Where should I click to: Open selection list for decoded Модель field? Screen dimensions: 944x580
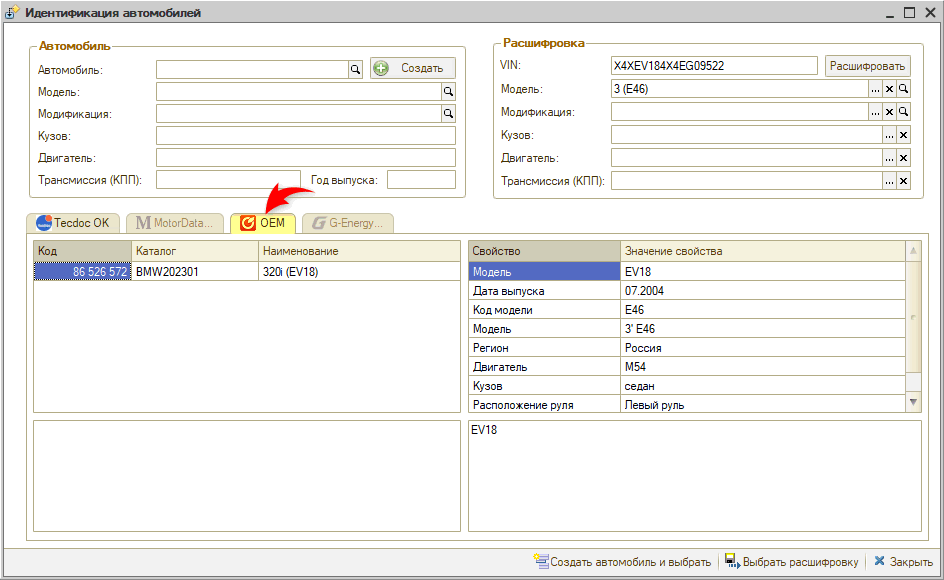click(x=875, y=89)
